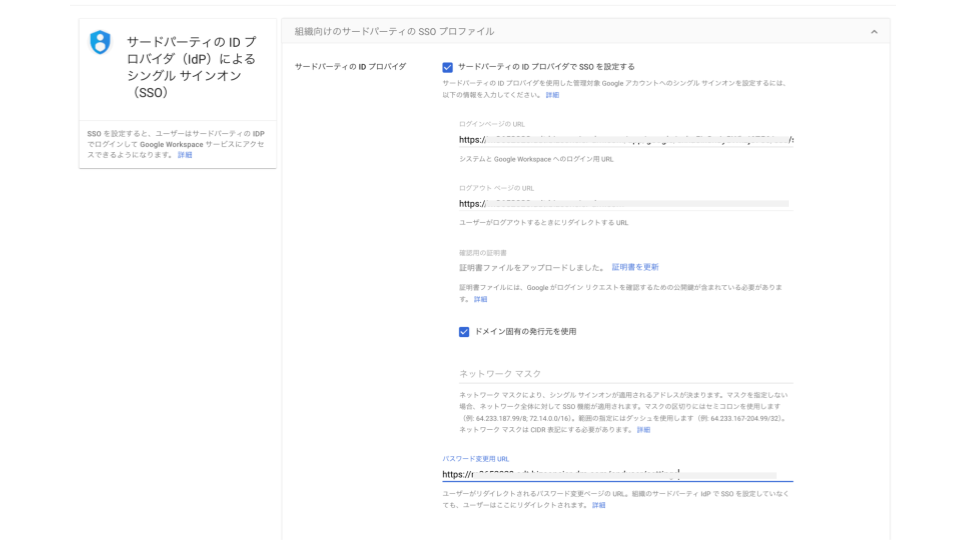Focus the ネットワーク マスク input field
The height and width of the screenshot is (540, 960).
click(626, 373)
